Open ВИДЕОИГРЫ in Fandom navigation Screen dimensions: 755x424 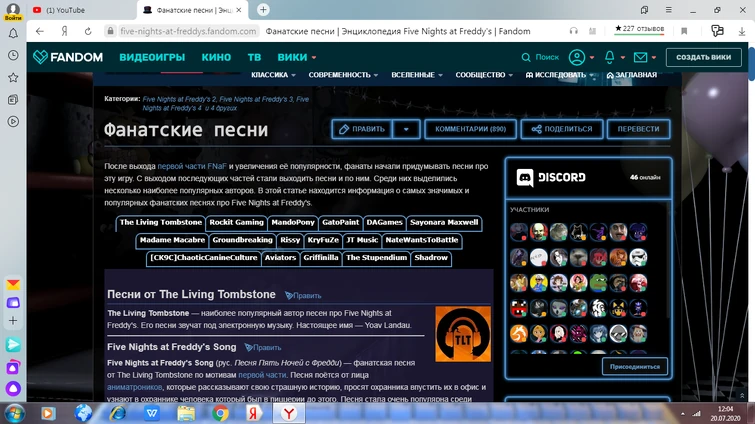pyautogui.click(x=152, y=57)
